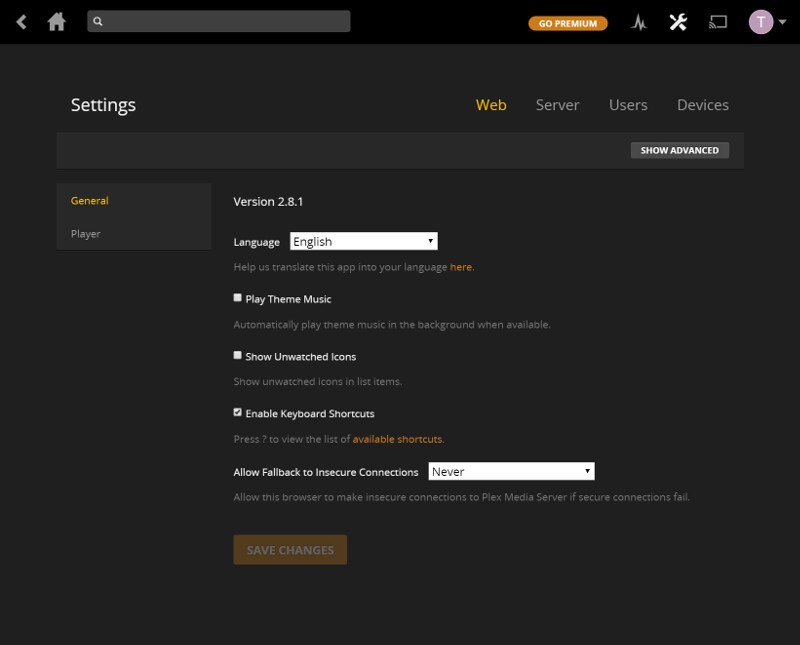Click the cast to device icon

(718, 22)
